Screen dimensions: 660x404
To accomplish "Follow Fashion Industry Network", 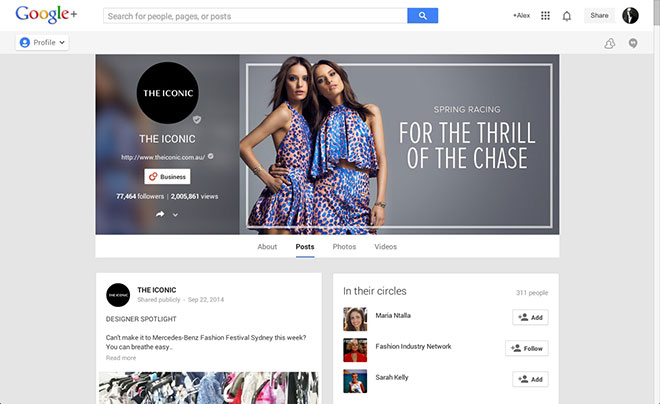I will point(527,348).
